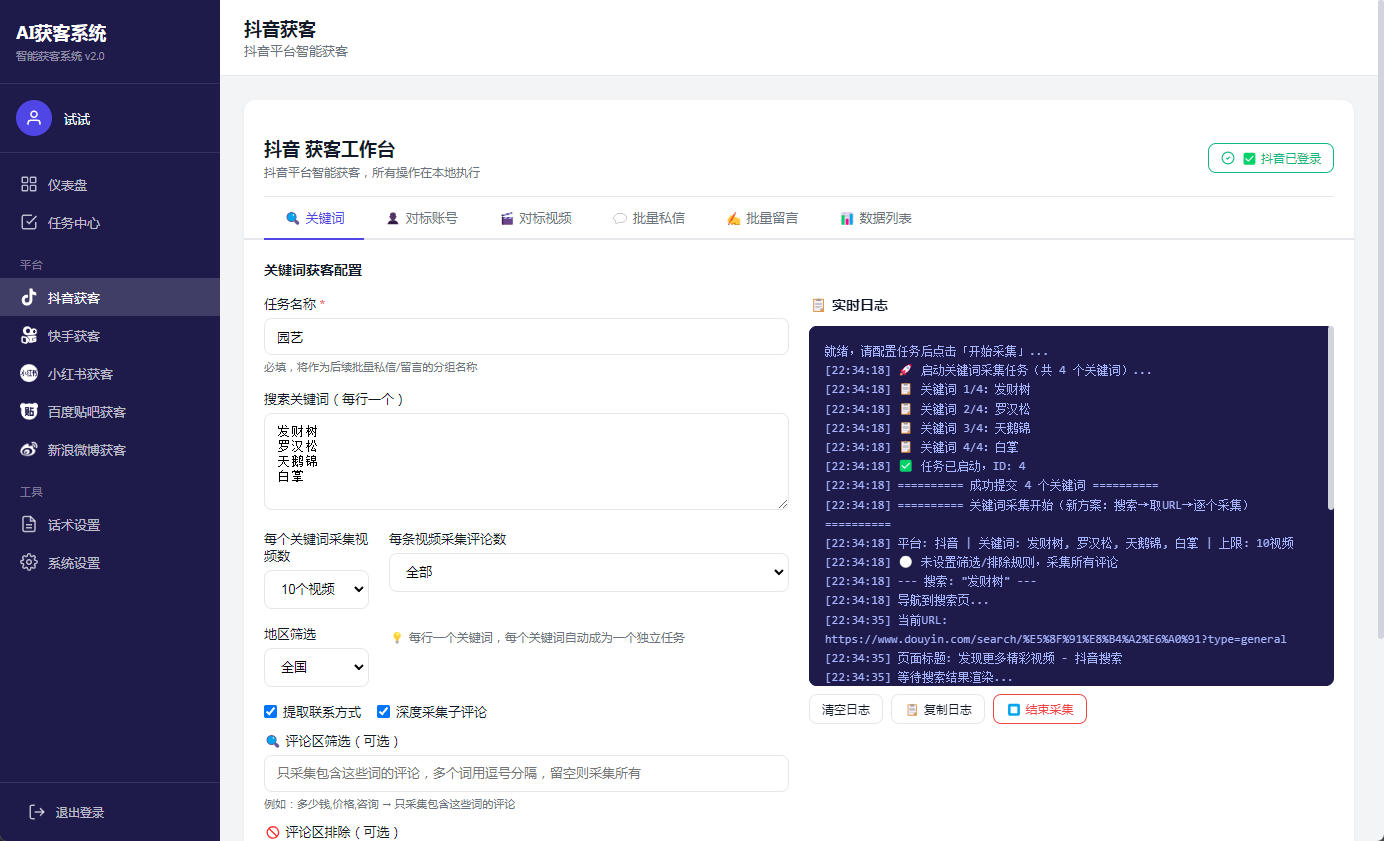
Task: Click the AI获客系统 title in sidebar
Action: [x=61, y=33]
